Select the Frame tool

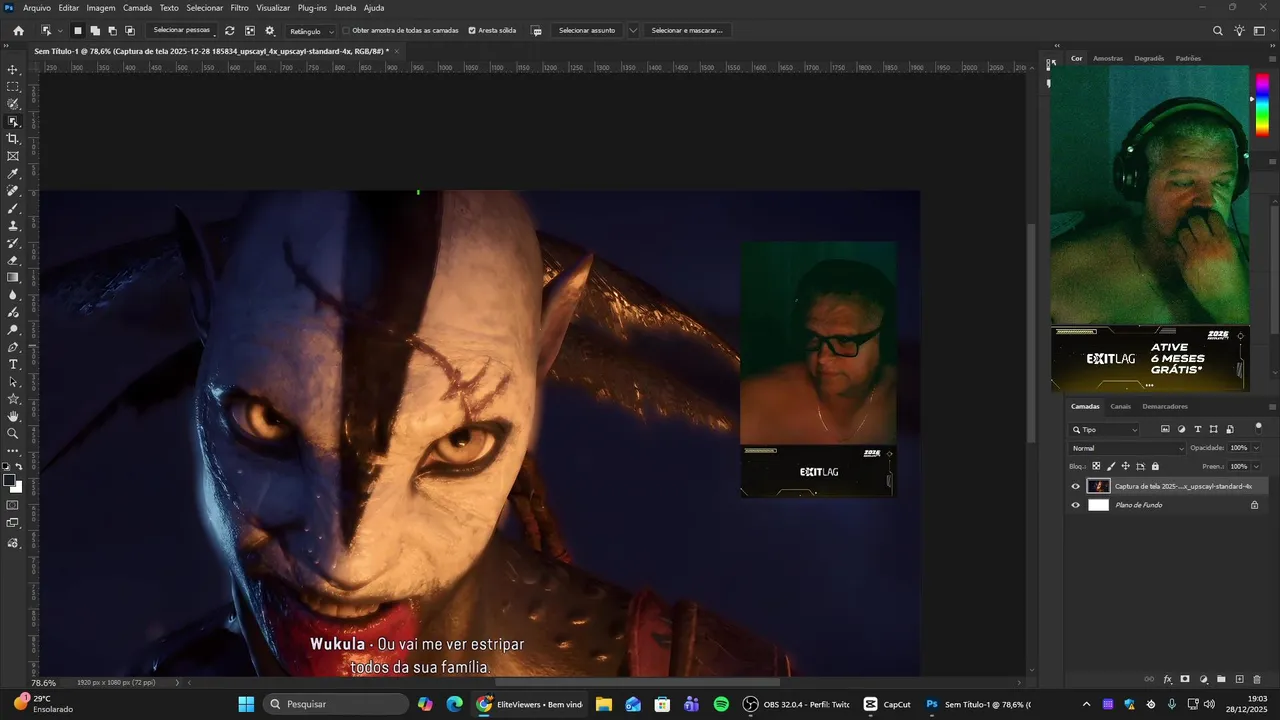[13, 156]
